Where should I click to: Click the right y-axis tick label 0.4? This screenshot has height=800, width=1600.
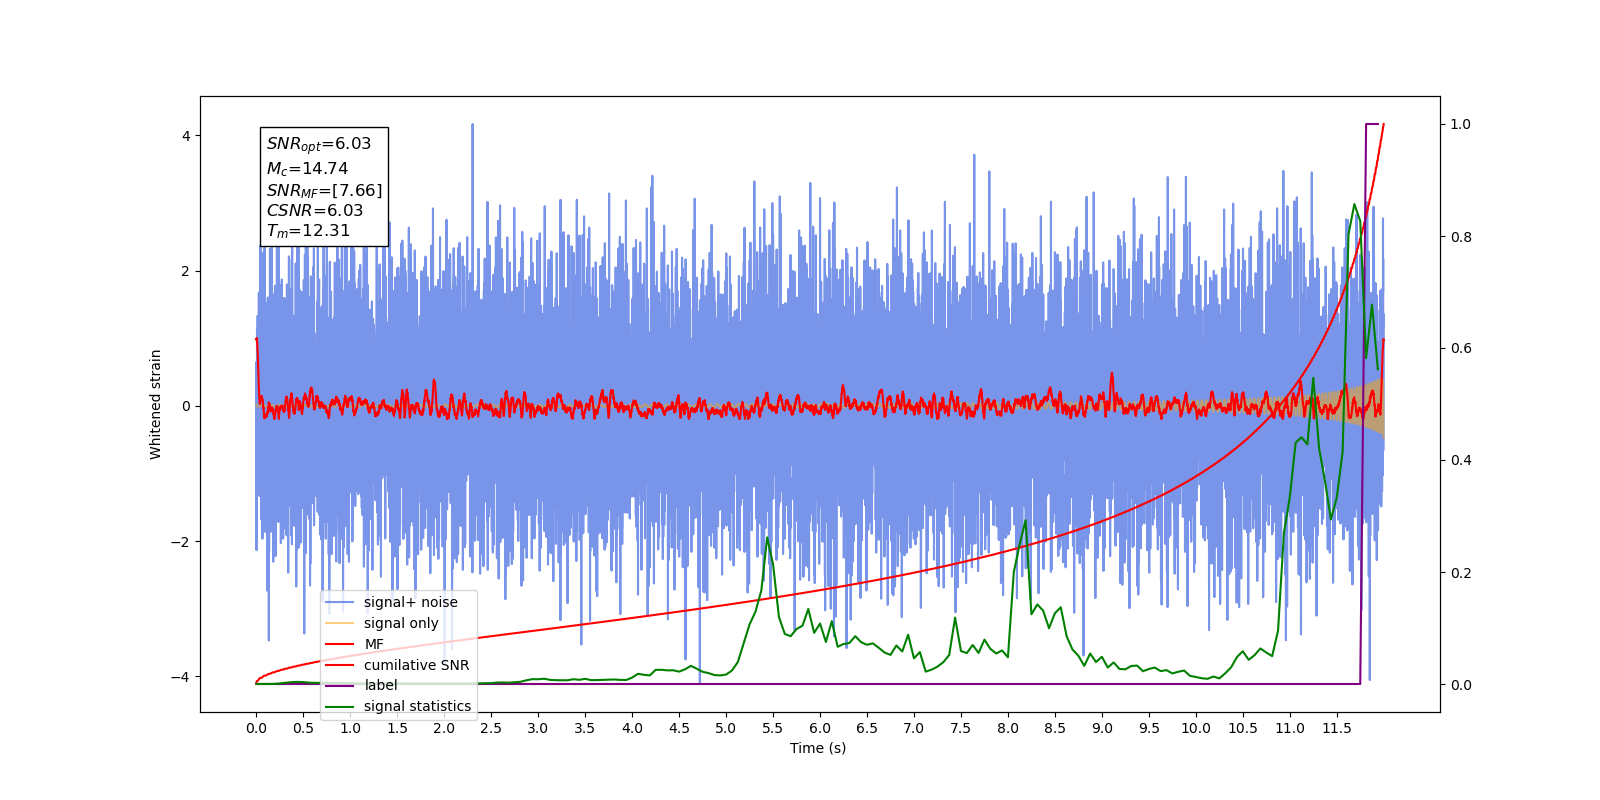tap(1461, 461)
